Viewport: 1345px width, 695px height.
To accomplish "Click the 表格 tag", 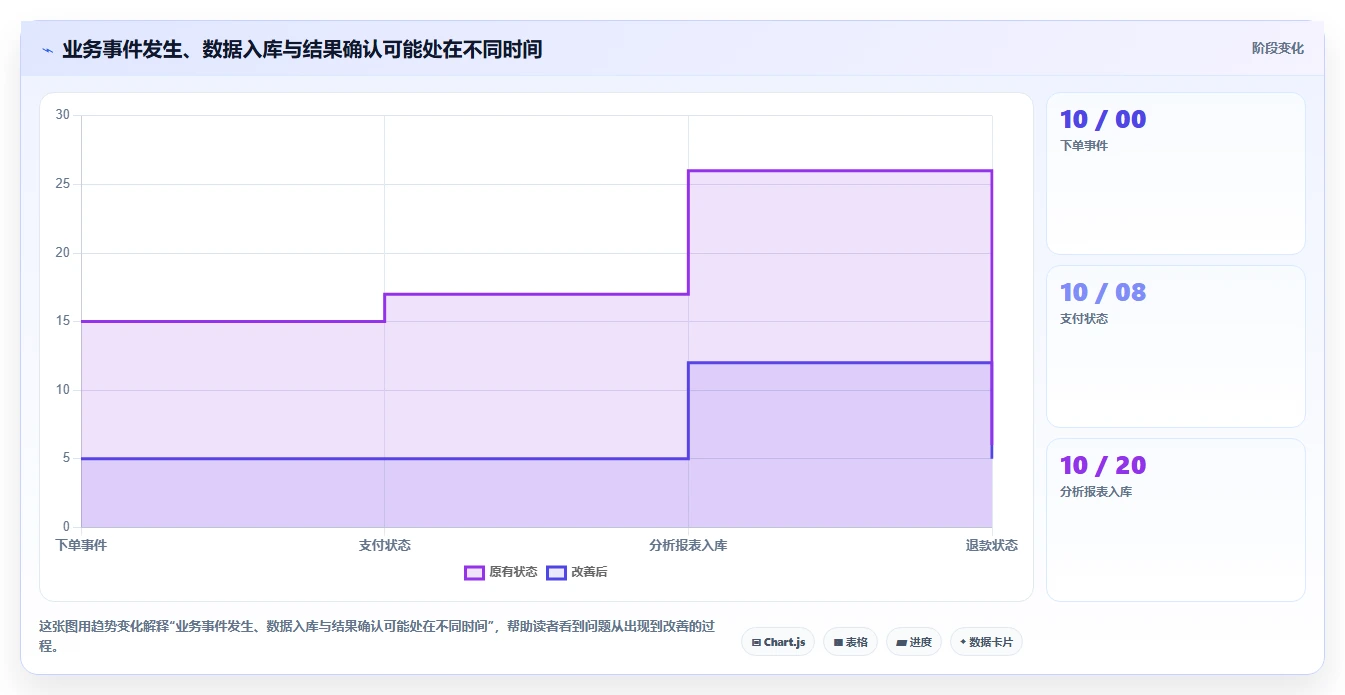I will pos(851,642).
